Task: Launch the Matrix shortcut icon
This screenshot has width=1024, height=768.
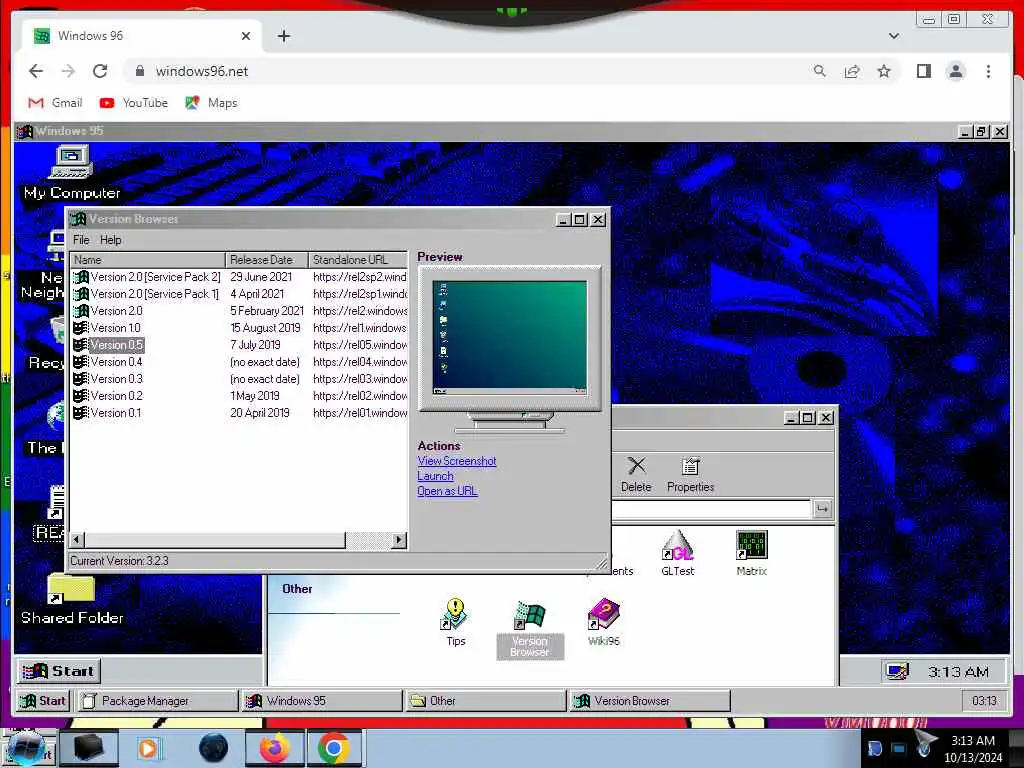Action: (x=751, y=553)
